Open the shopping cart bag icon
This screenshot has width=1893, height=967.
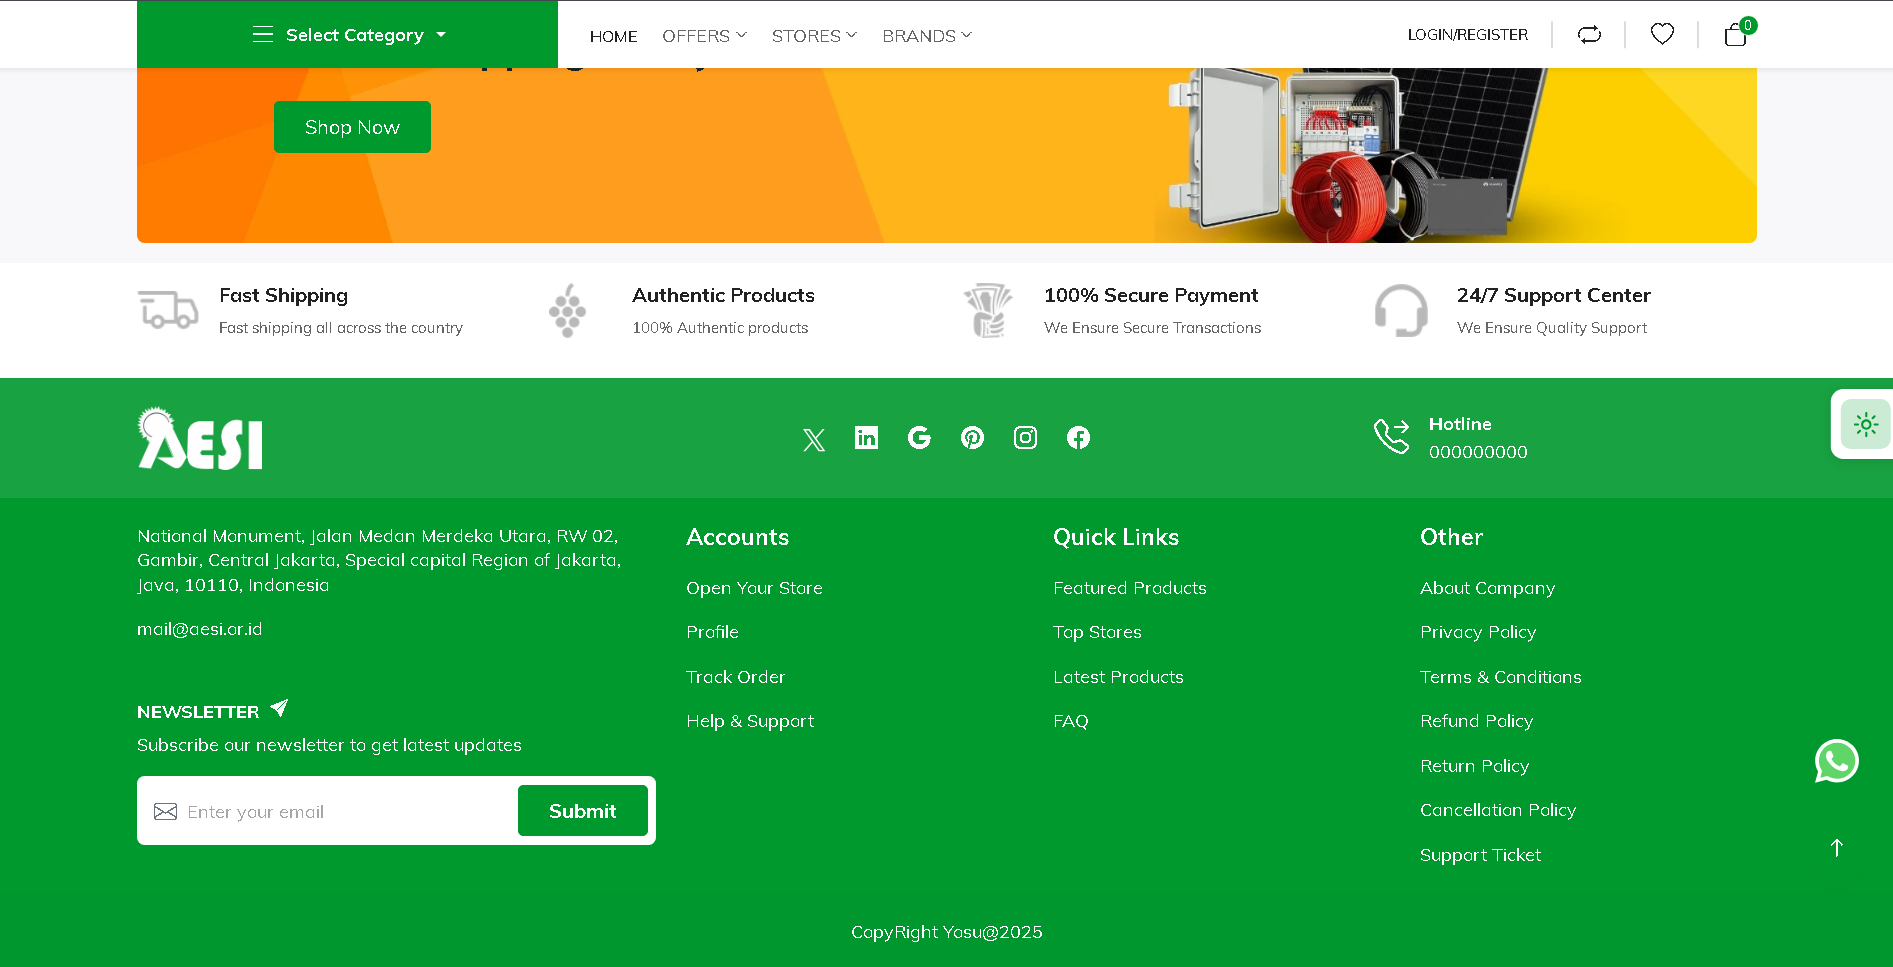(x=1735, y=36)
